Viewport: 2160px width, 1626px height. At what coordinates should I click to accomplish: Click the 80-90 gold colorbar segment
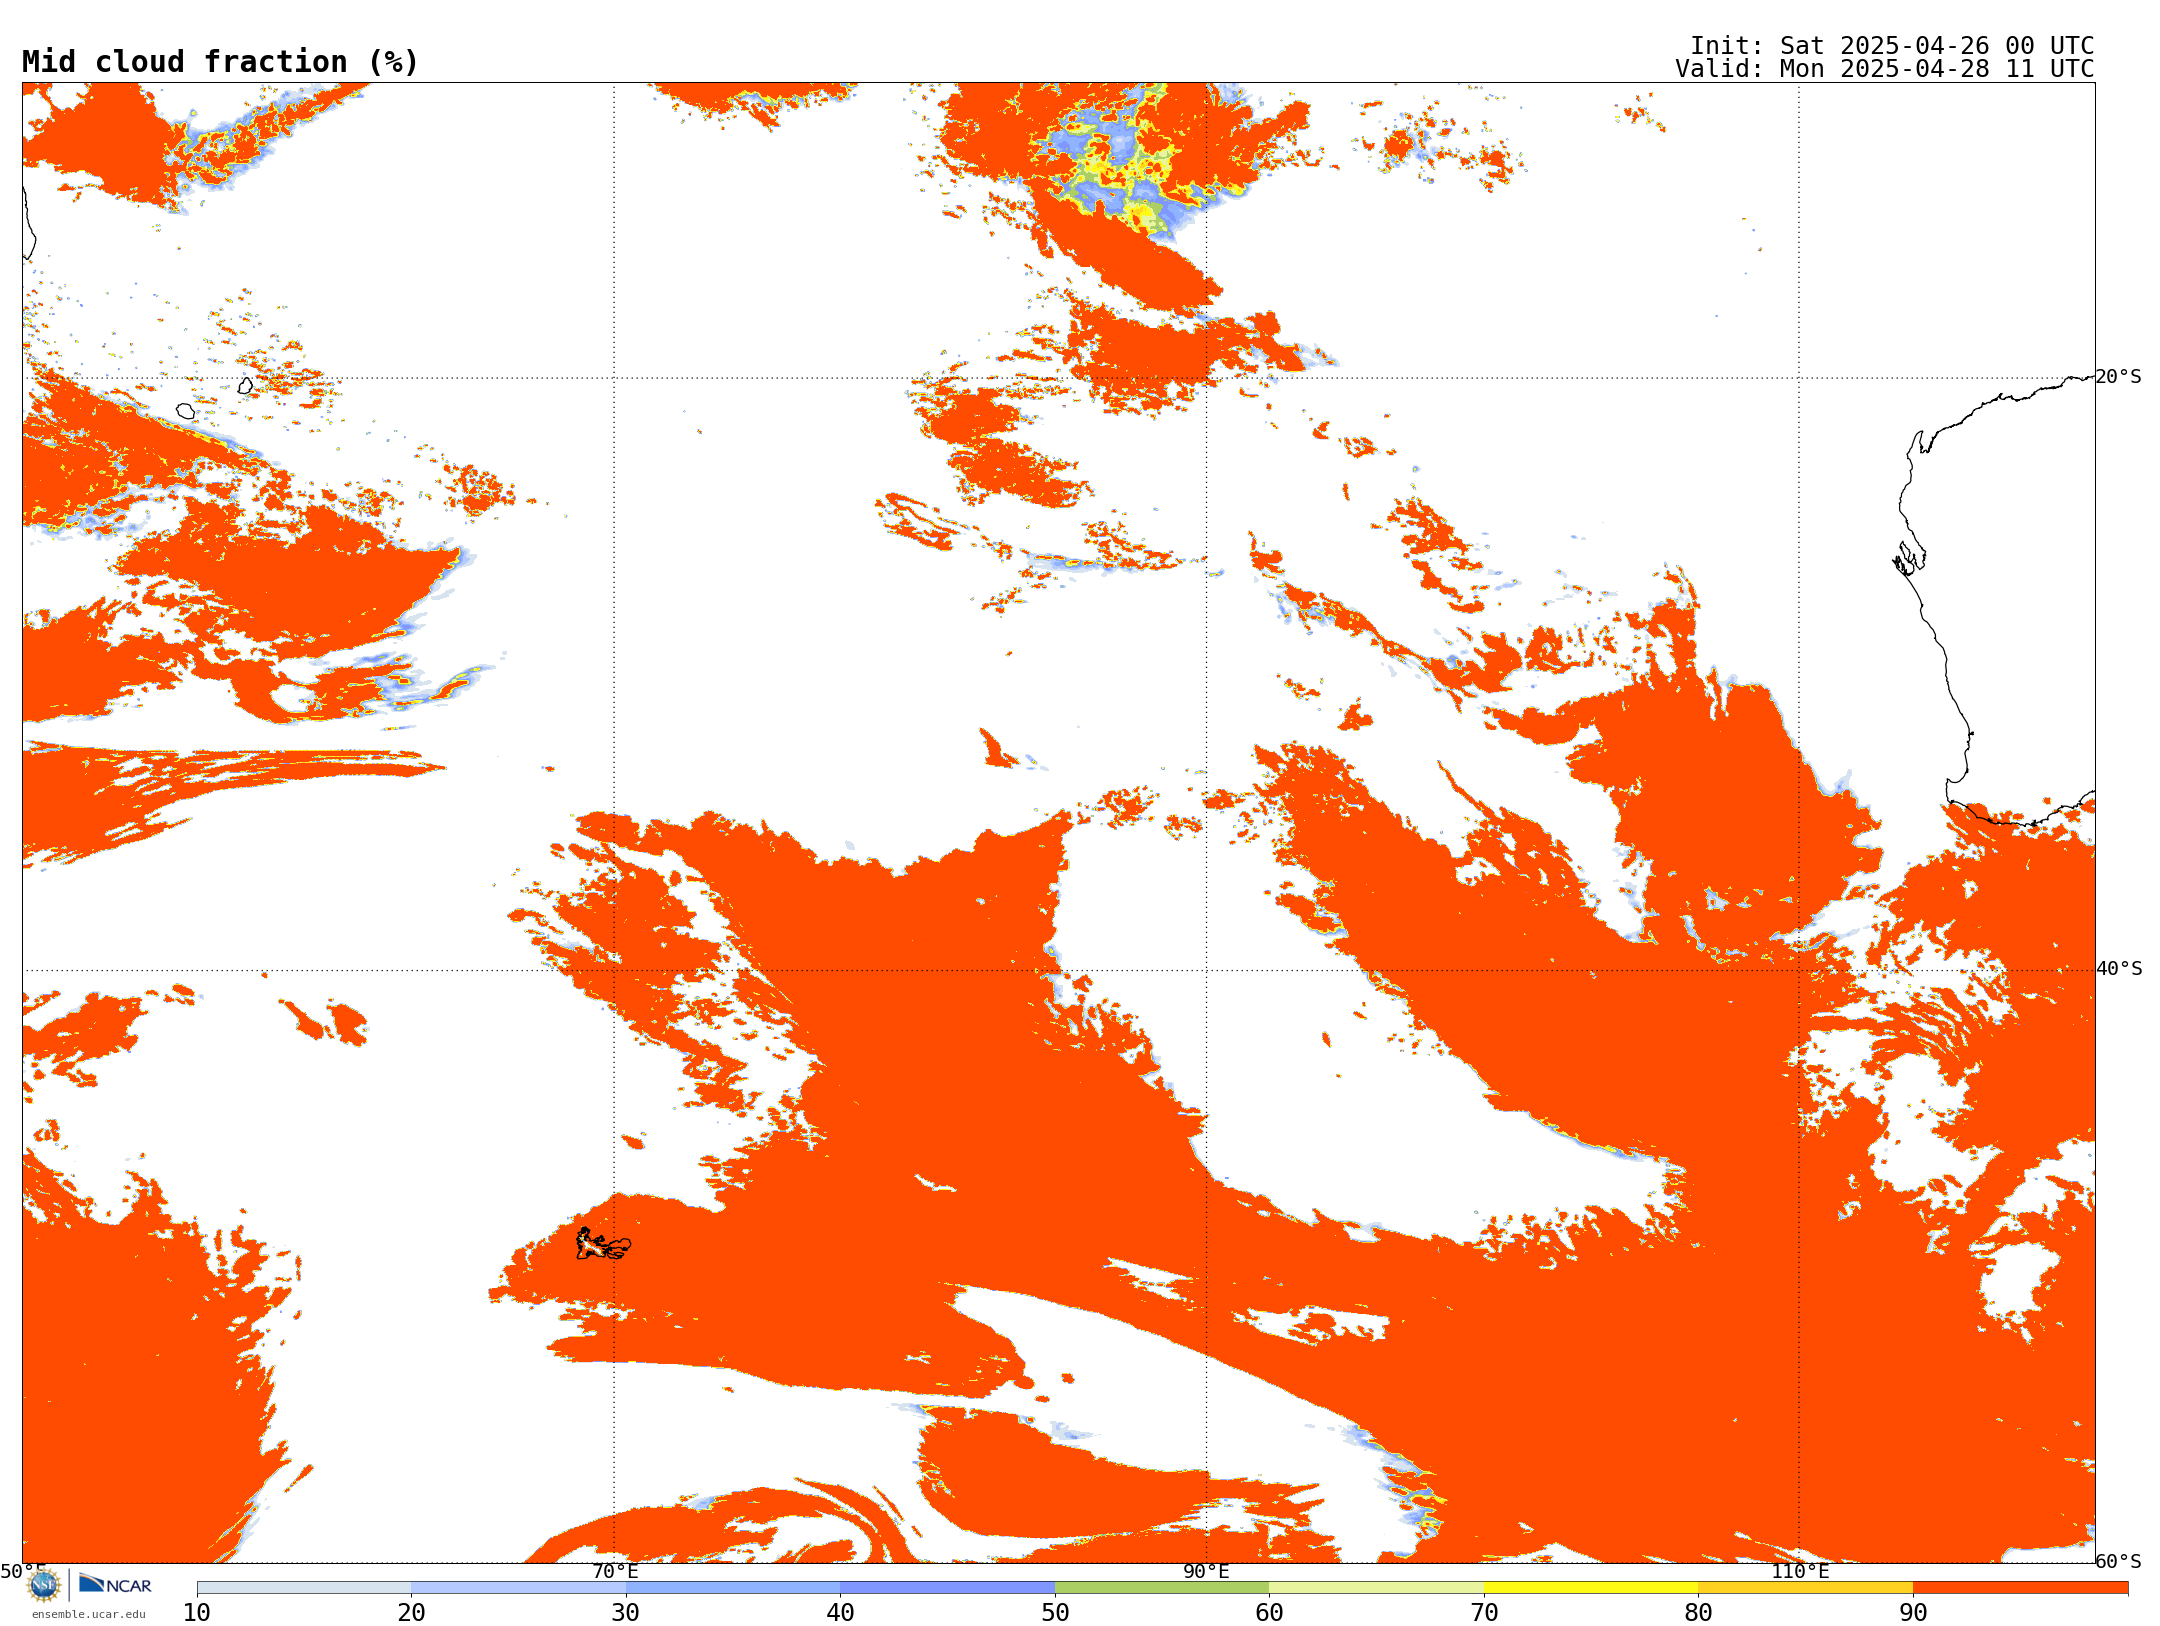1806,1588
